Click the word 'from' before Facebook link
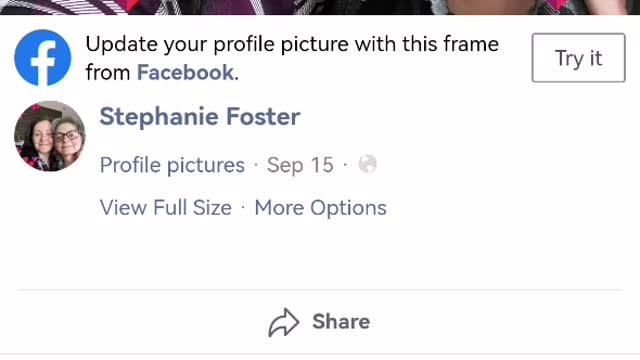Image resolution: width=640 pixels, height=360 pixels. (x=108, y=73)
